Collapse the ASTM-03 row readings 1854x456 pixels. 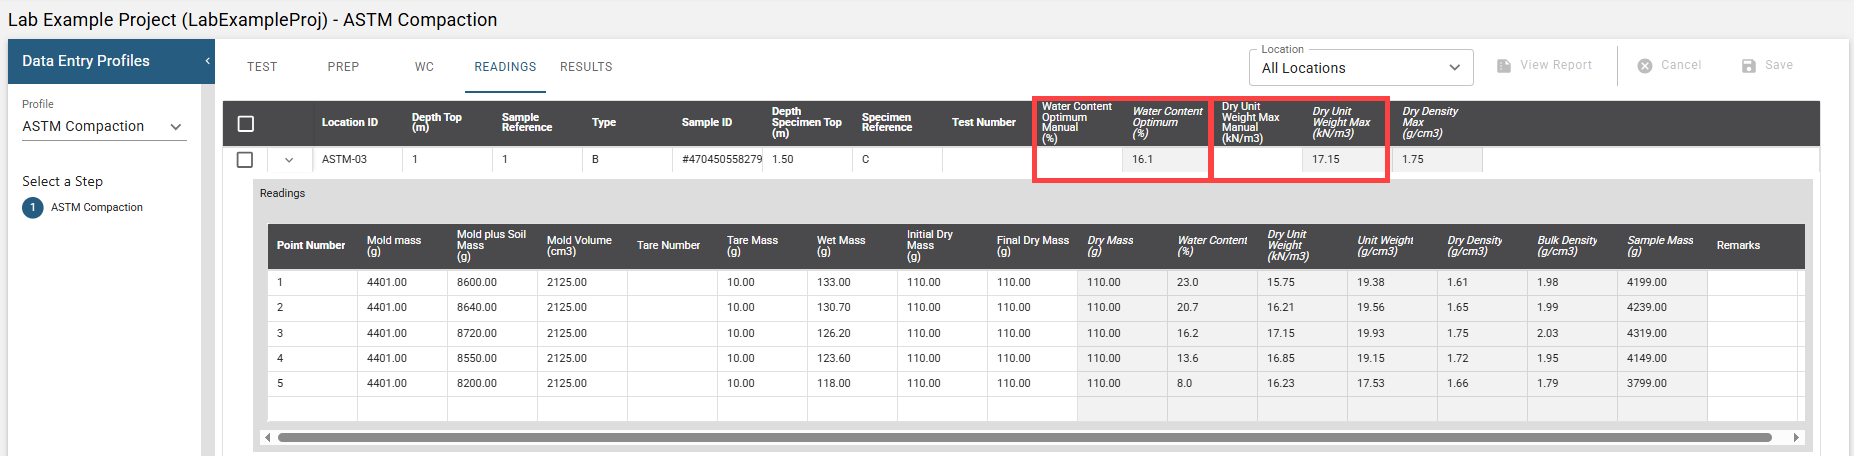289,160
